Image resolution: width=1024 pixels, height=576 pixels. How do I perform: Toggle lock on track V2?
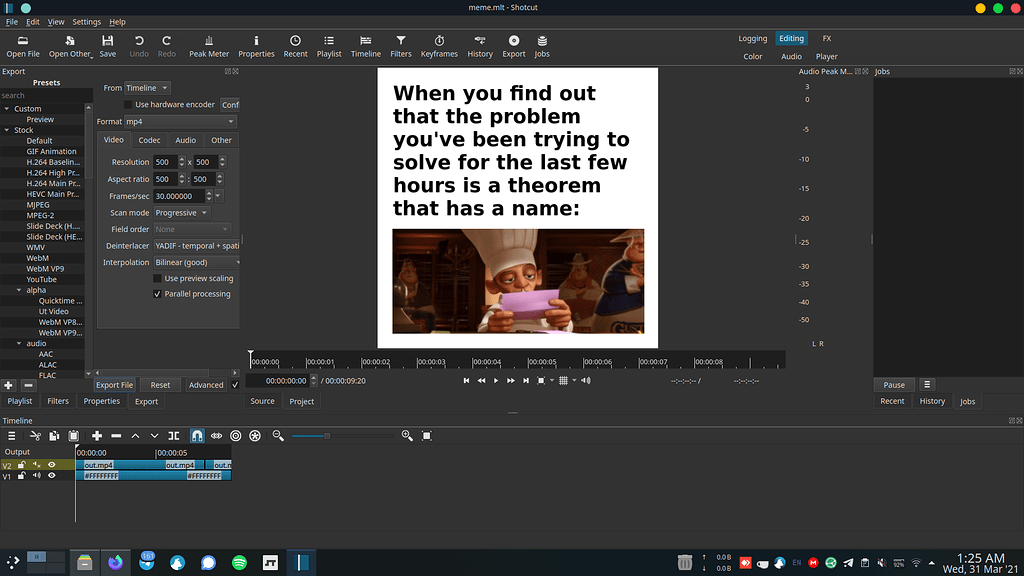(x=22, y=465)
